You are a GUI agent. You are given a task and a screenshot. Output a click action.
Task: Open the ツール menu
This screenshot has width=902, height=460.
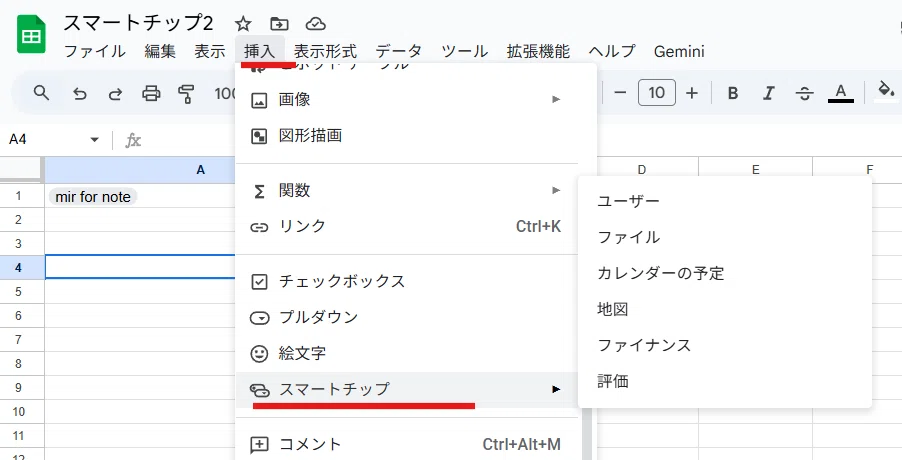click(x=464, y=51)
